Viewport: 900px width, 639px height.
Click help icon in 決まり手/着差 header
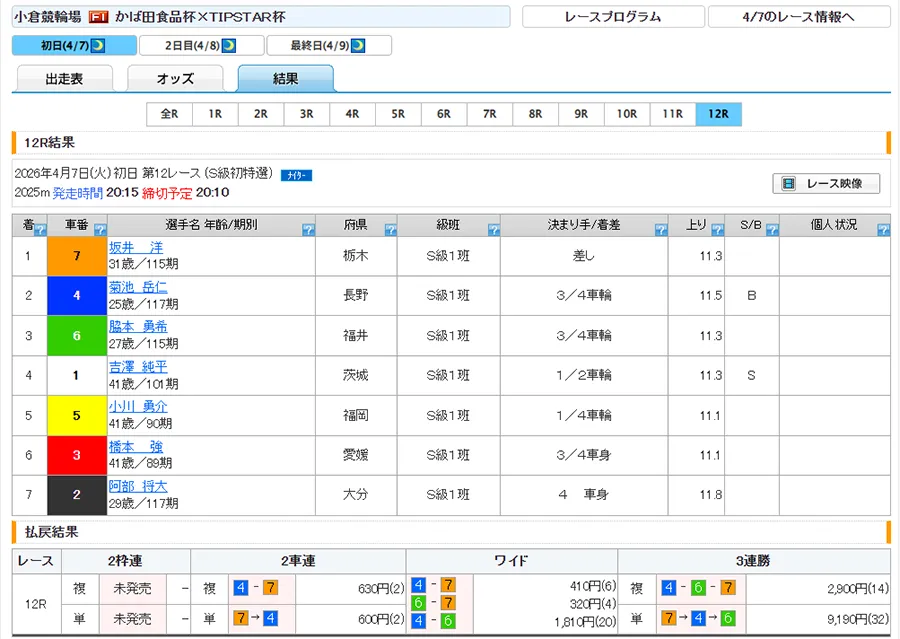coord(660,230)
